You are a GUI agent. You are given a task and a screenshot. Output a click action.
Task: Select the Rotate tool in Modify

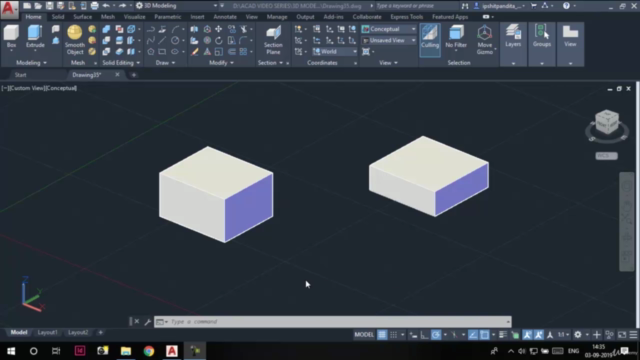tap(219, 40)
